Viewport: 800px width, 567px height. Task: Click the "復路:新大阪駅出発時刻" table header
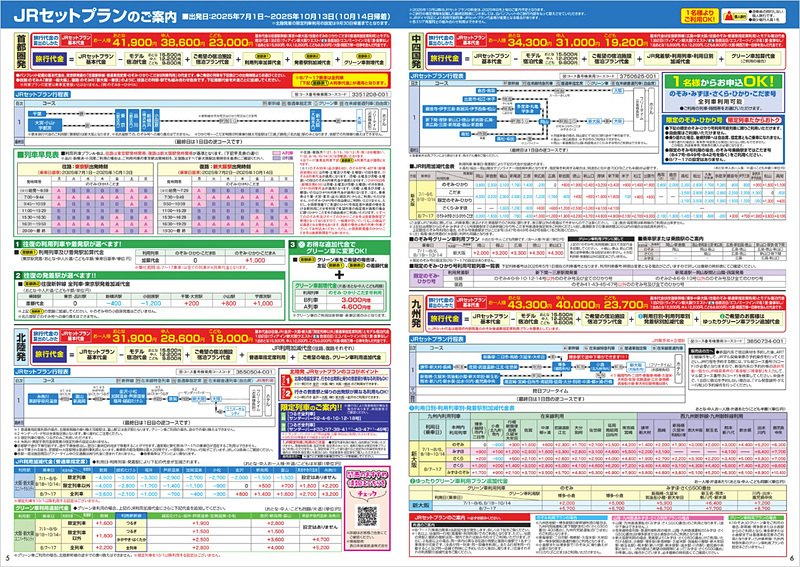pyautogui.click(x=224, y=167)
